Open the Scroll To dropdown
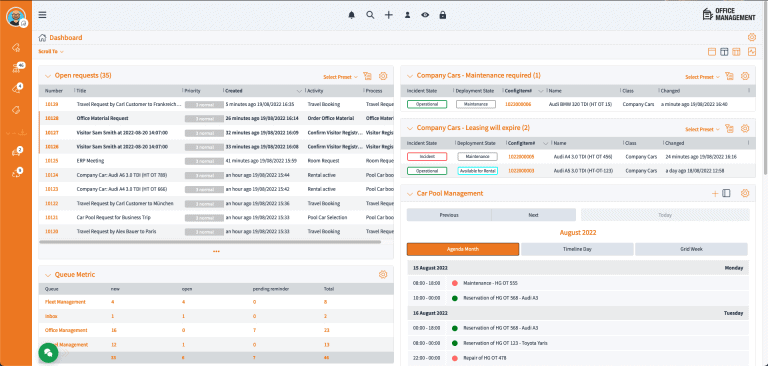The image size is (768, 366). [51, 51]
